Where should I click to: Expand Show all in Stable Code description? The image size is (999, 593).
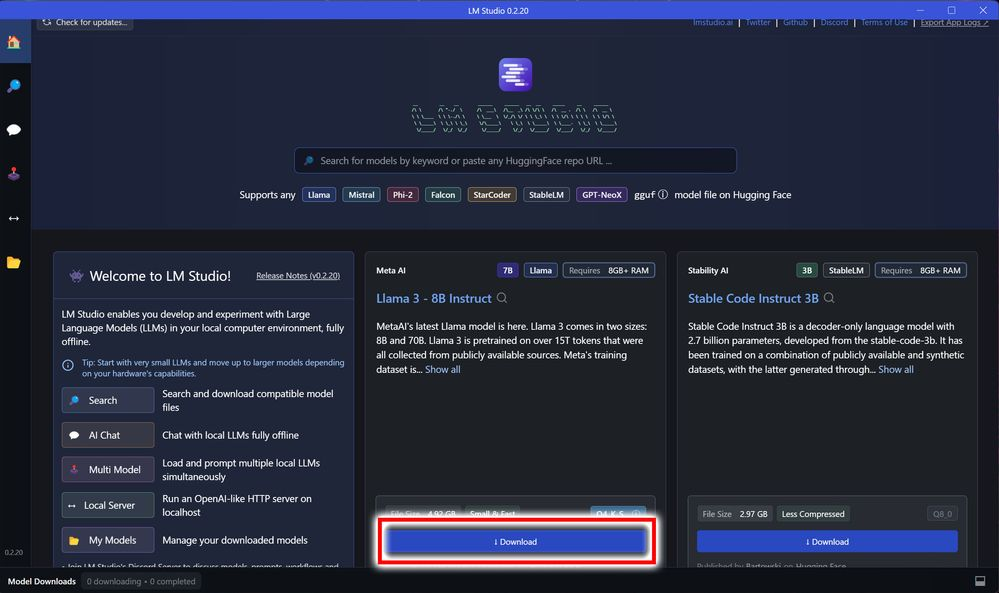click(x=896, y=369)
